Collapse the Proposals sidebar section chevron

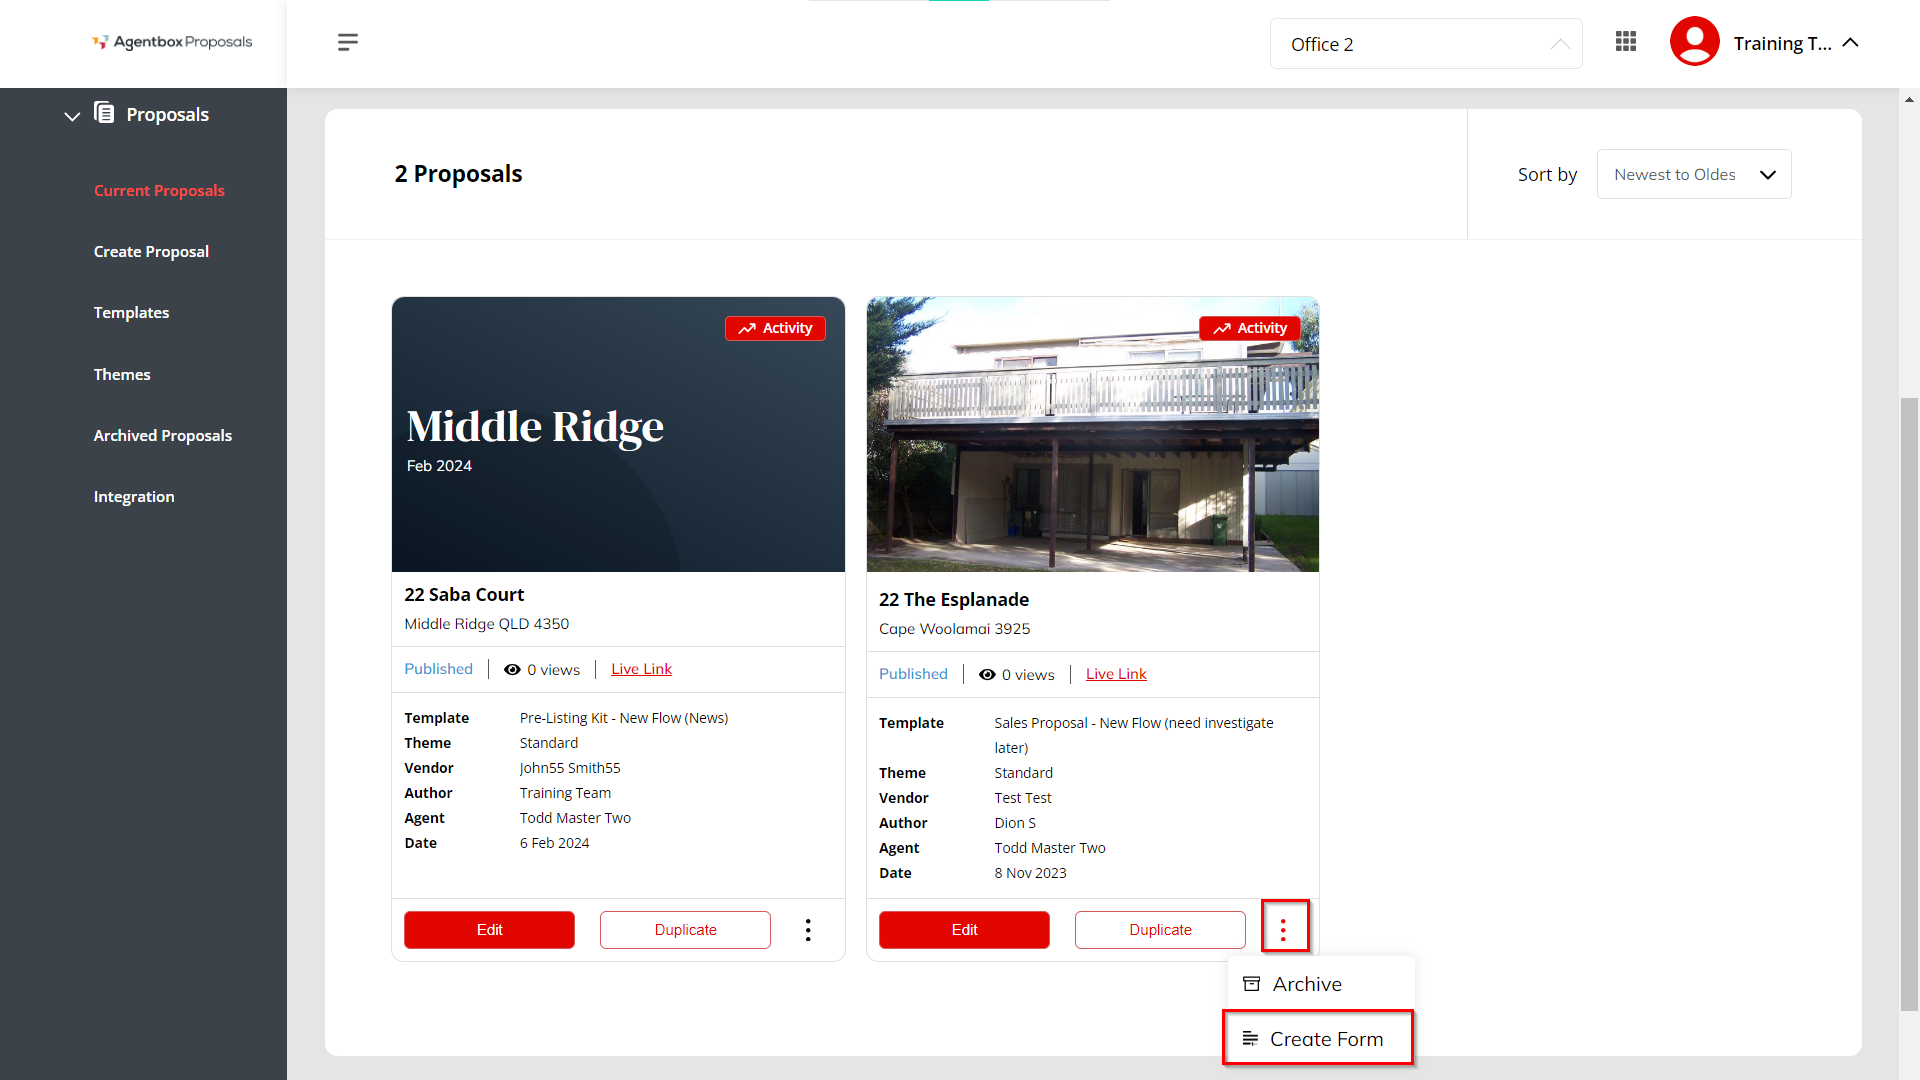coord(72,116)
